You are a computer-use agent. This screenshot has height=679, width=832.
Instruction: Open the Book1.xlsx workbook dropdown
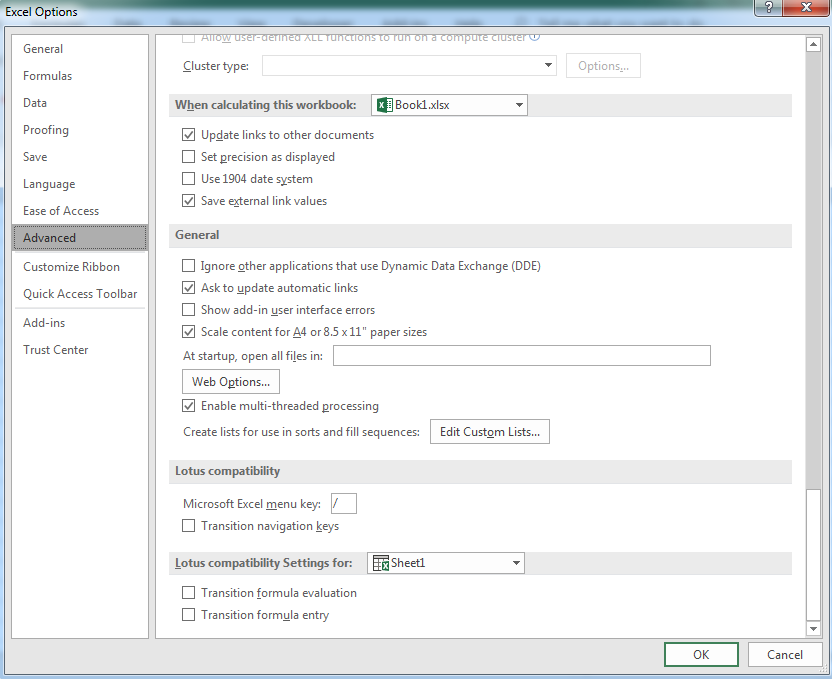click(519, 105)
